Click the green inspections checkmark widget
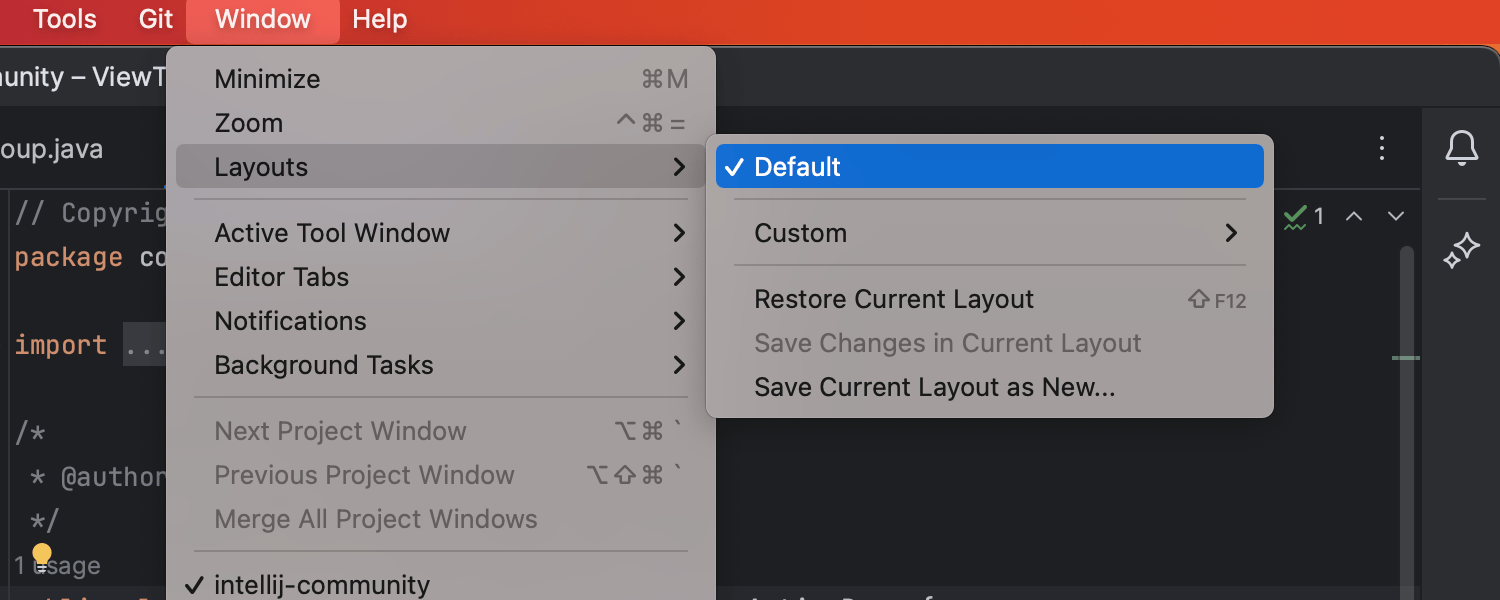Image resolution: width=1500 pixels, height=600 pixels. pyautogui.click(x=1297, y=216)
